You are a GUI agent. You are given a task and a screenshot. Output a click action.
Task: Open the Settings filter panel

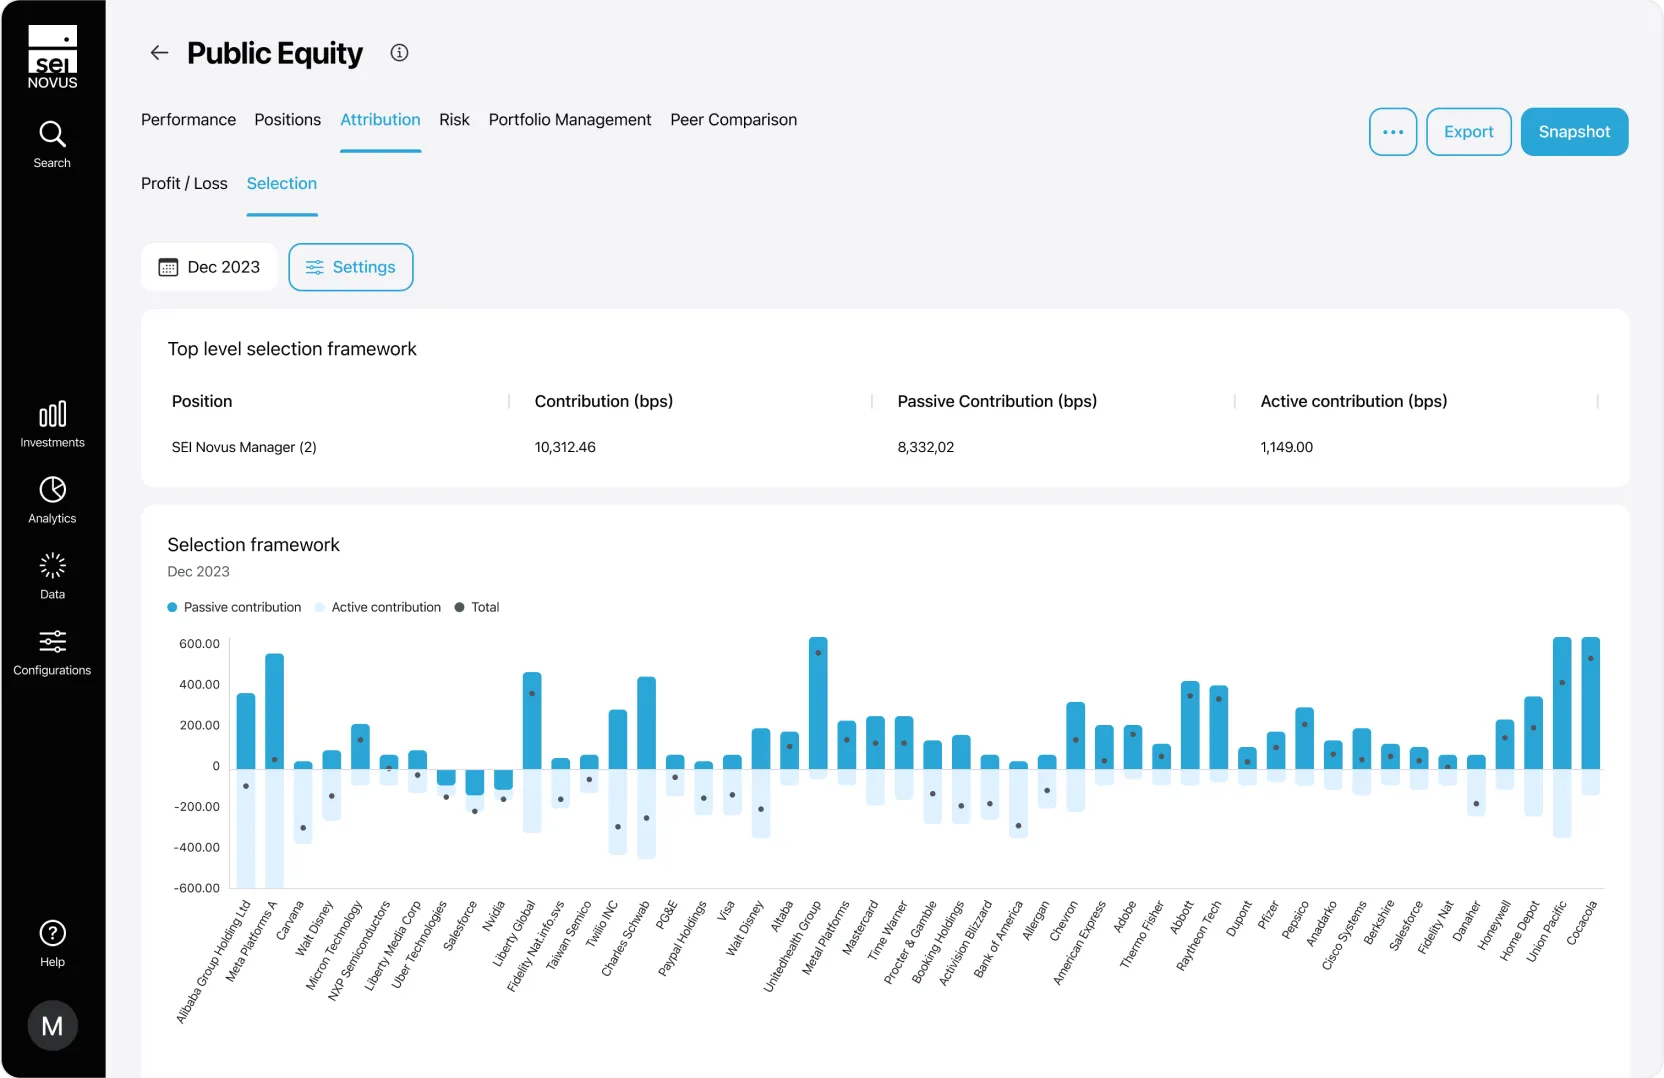coord(350,267)
